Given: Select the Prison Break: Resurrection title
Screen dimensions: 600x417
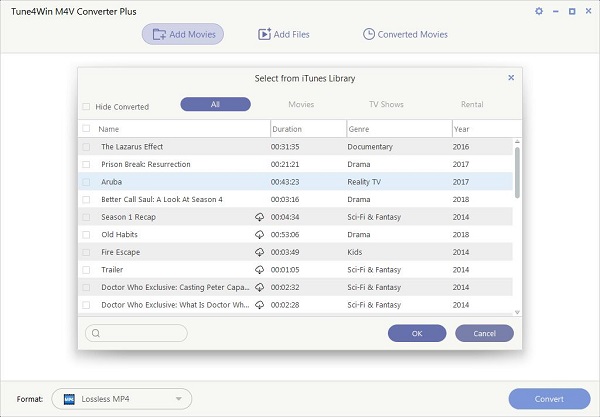Looking at the screenshot, I should (x=146, y=164).
